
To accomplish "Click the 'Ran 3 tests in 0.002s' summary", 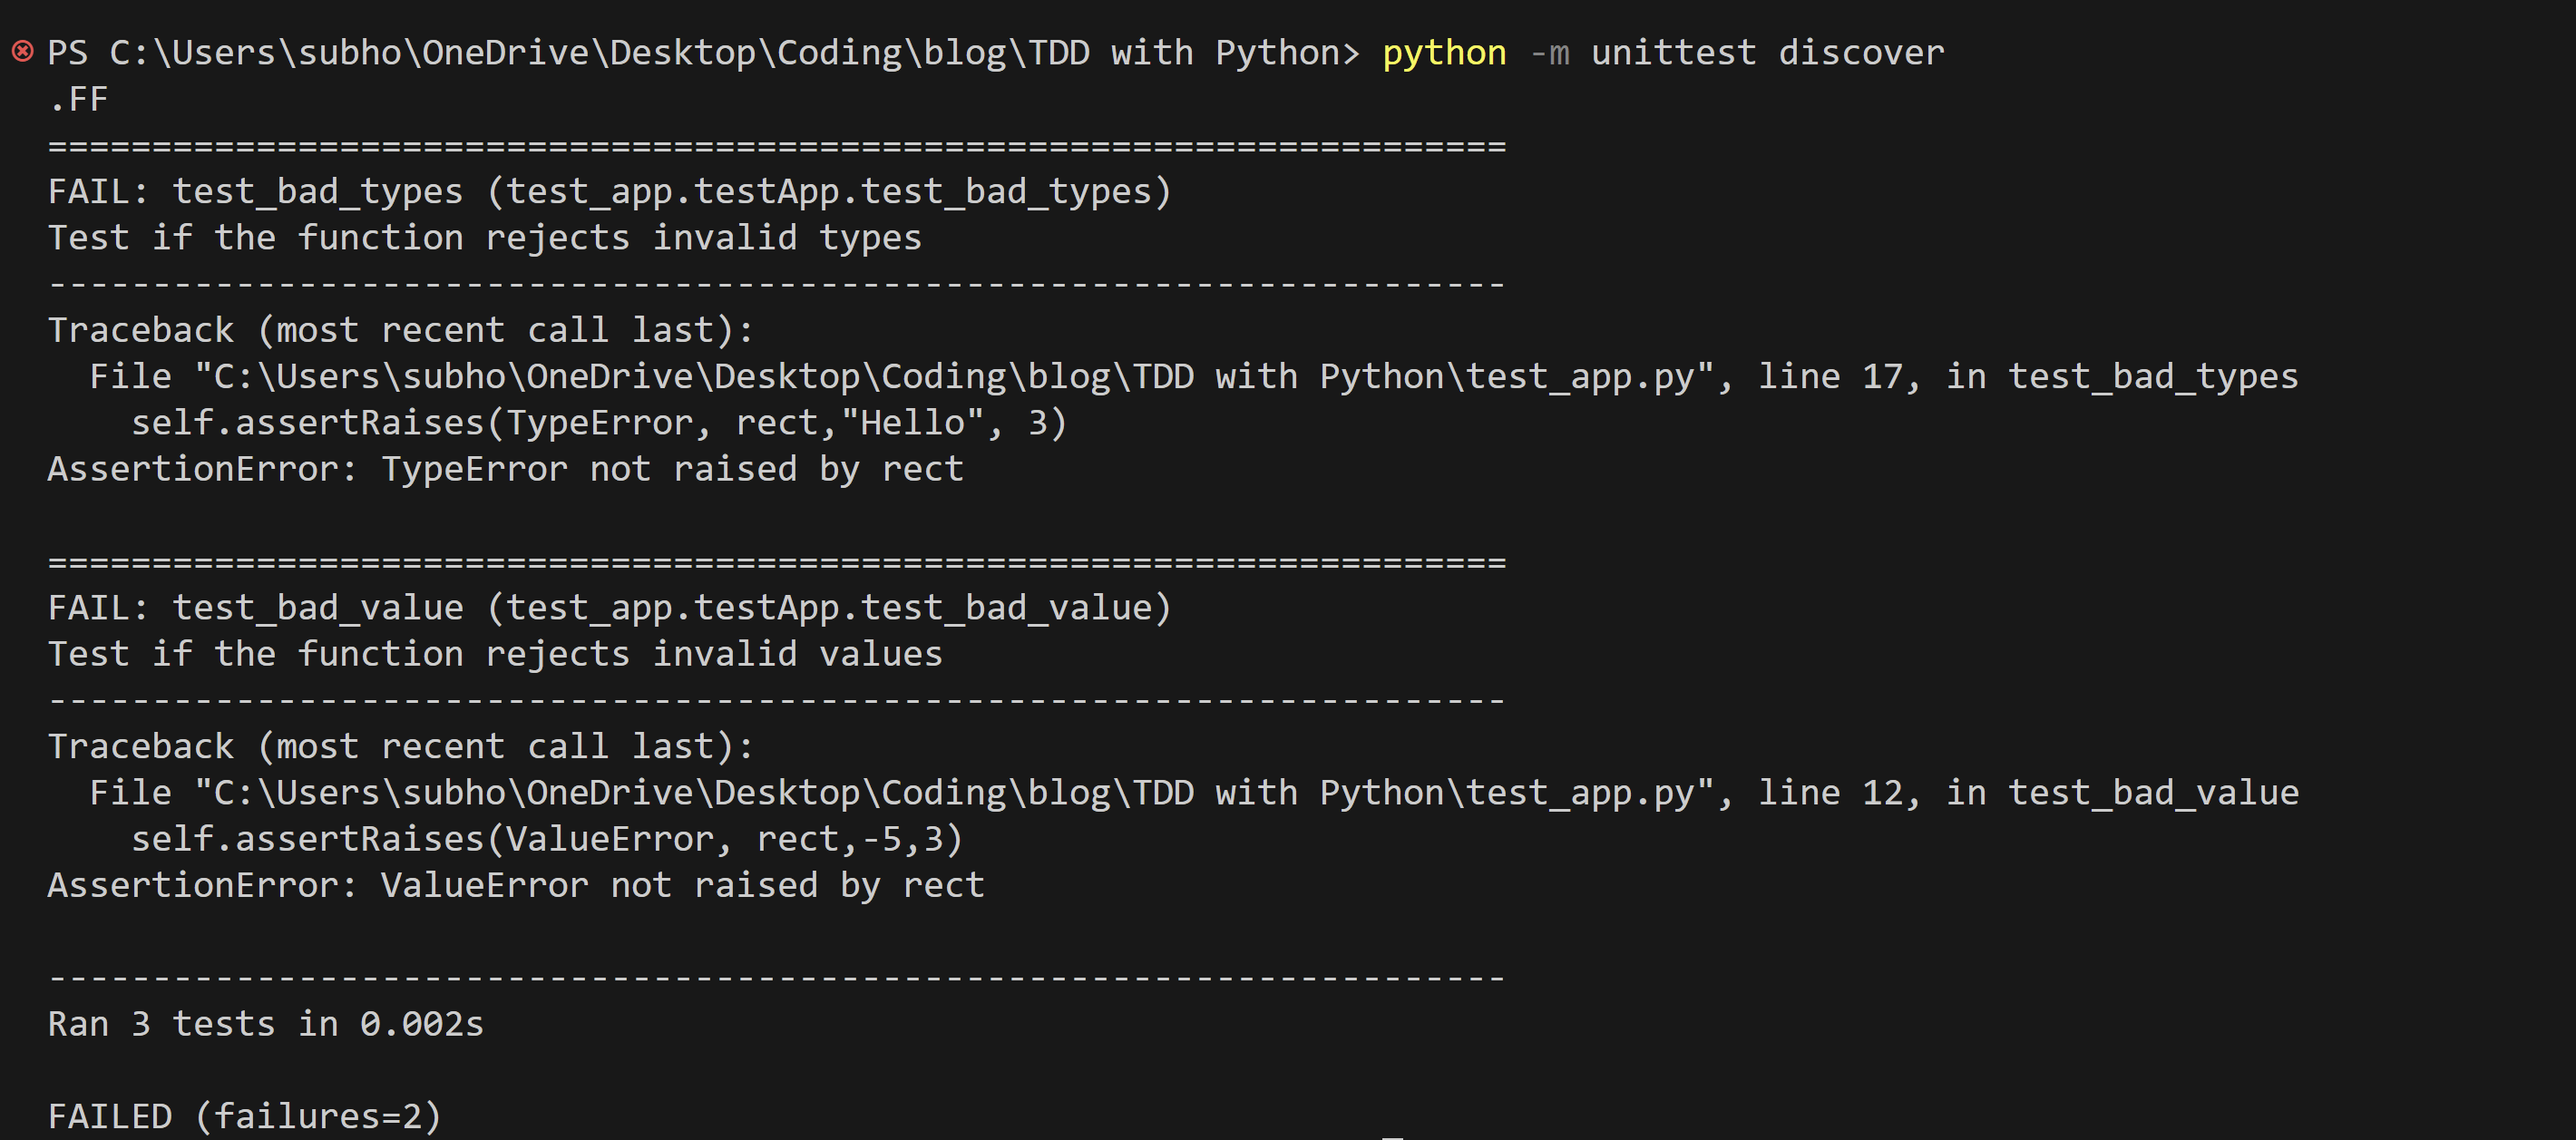I will point(265,1023).
